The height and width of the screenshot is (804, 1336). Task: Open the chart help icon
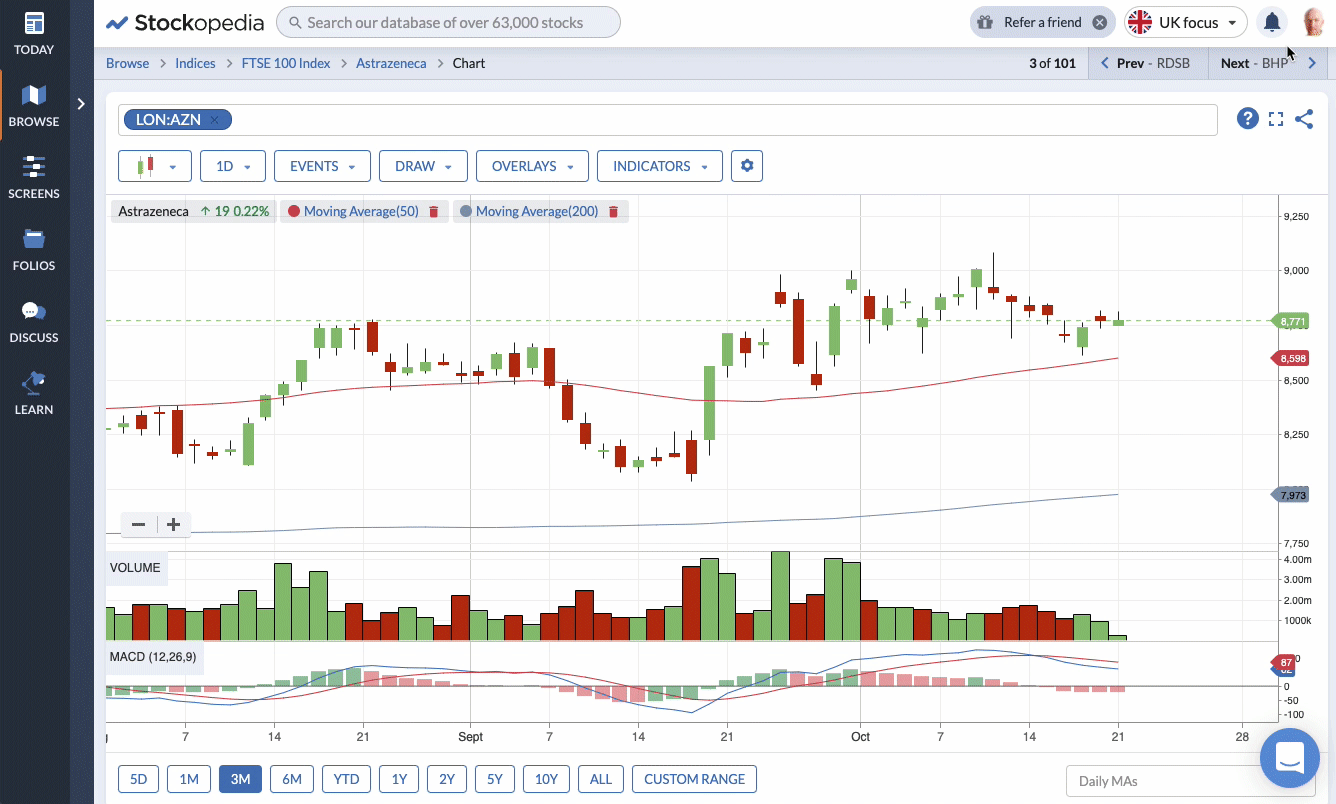(x=1247, y=119)
